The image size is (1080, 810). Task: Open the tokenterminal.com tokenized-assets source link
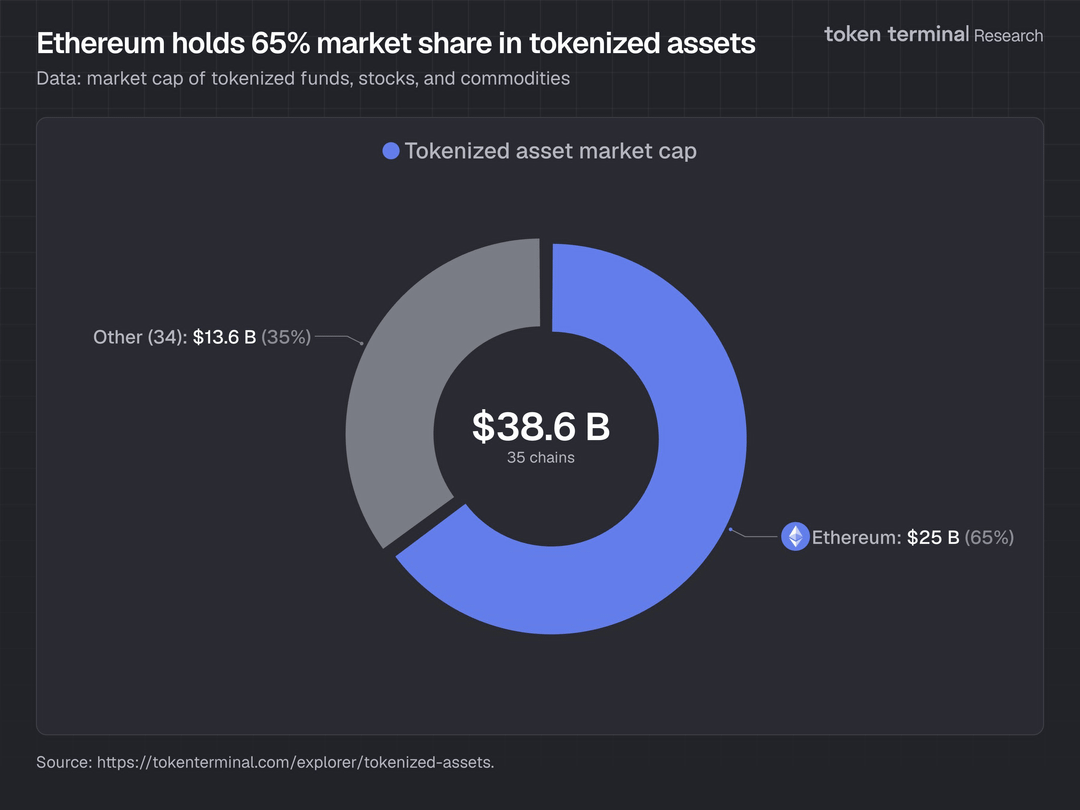click(x=296, y=762)
